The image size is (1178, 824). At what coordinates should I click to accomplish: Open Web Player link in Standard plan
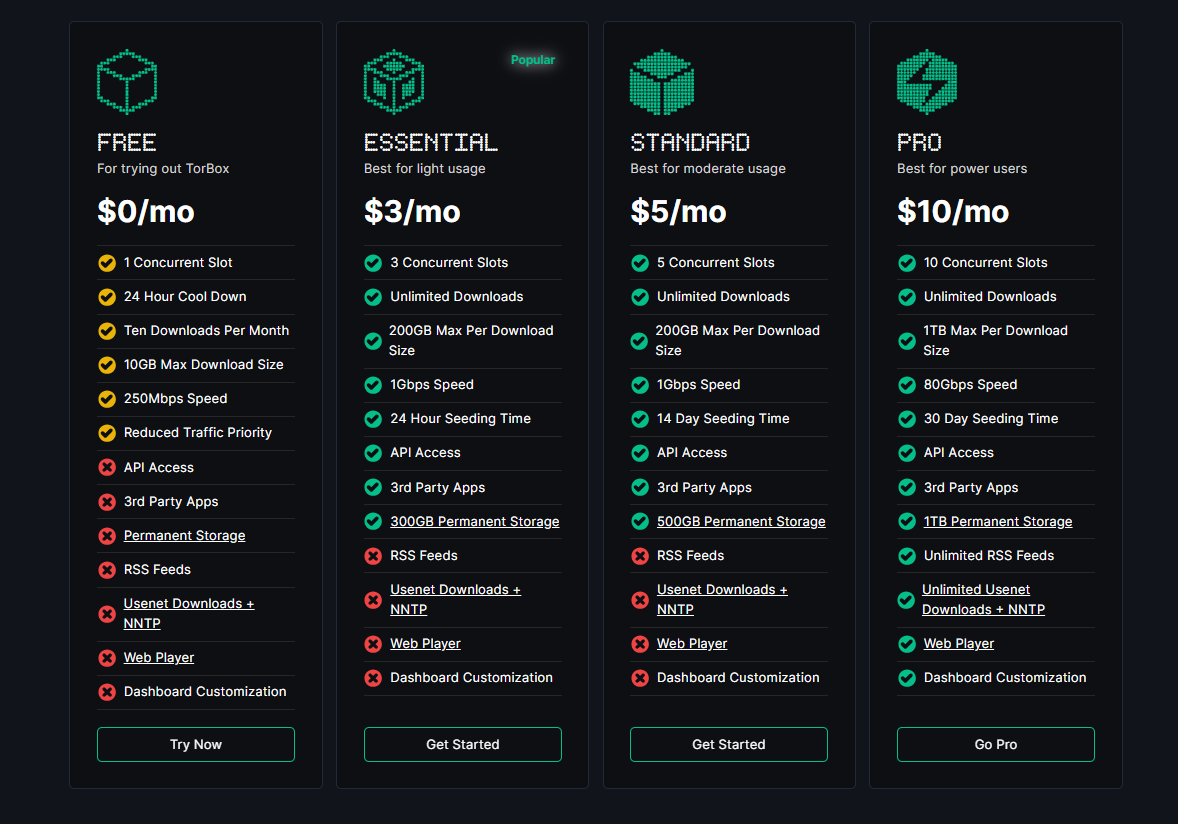692,644
